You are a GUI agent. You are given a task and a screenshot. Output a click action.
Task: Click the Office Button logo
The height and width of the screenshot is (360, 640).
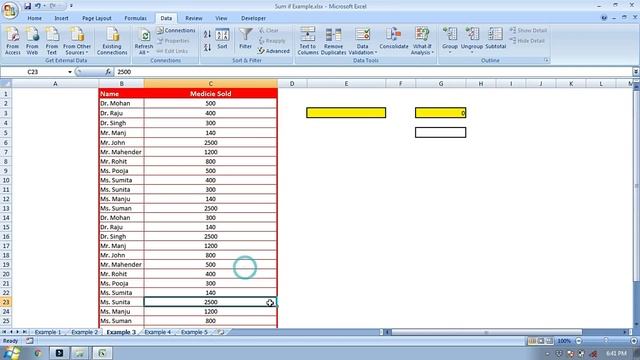10,10
